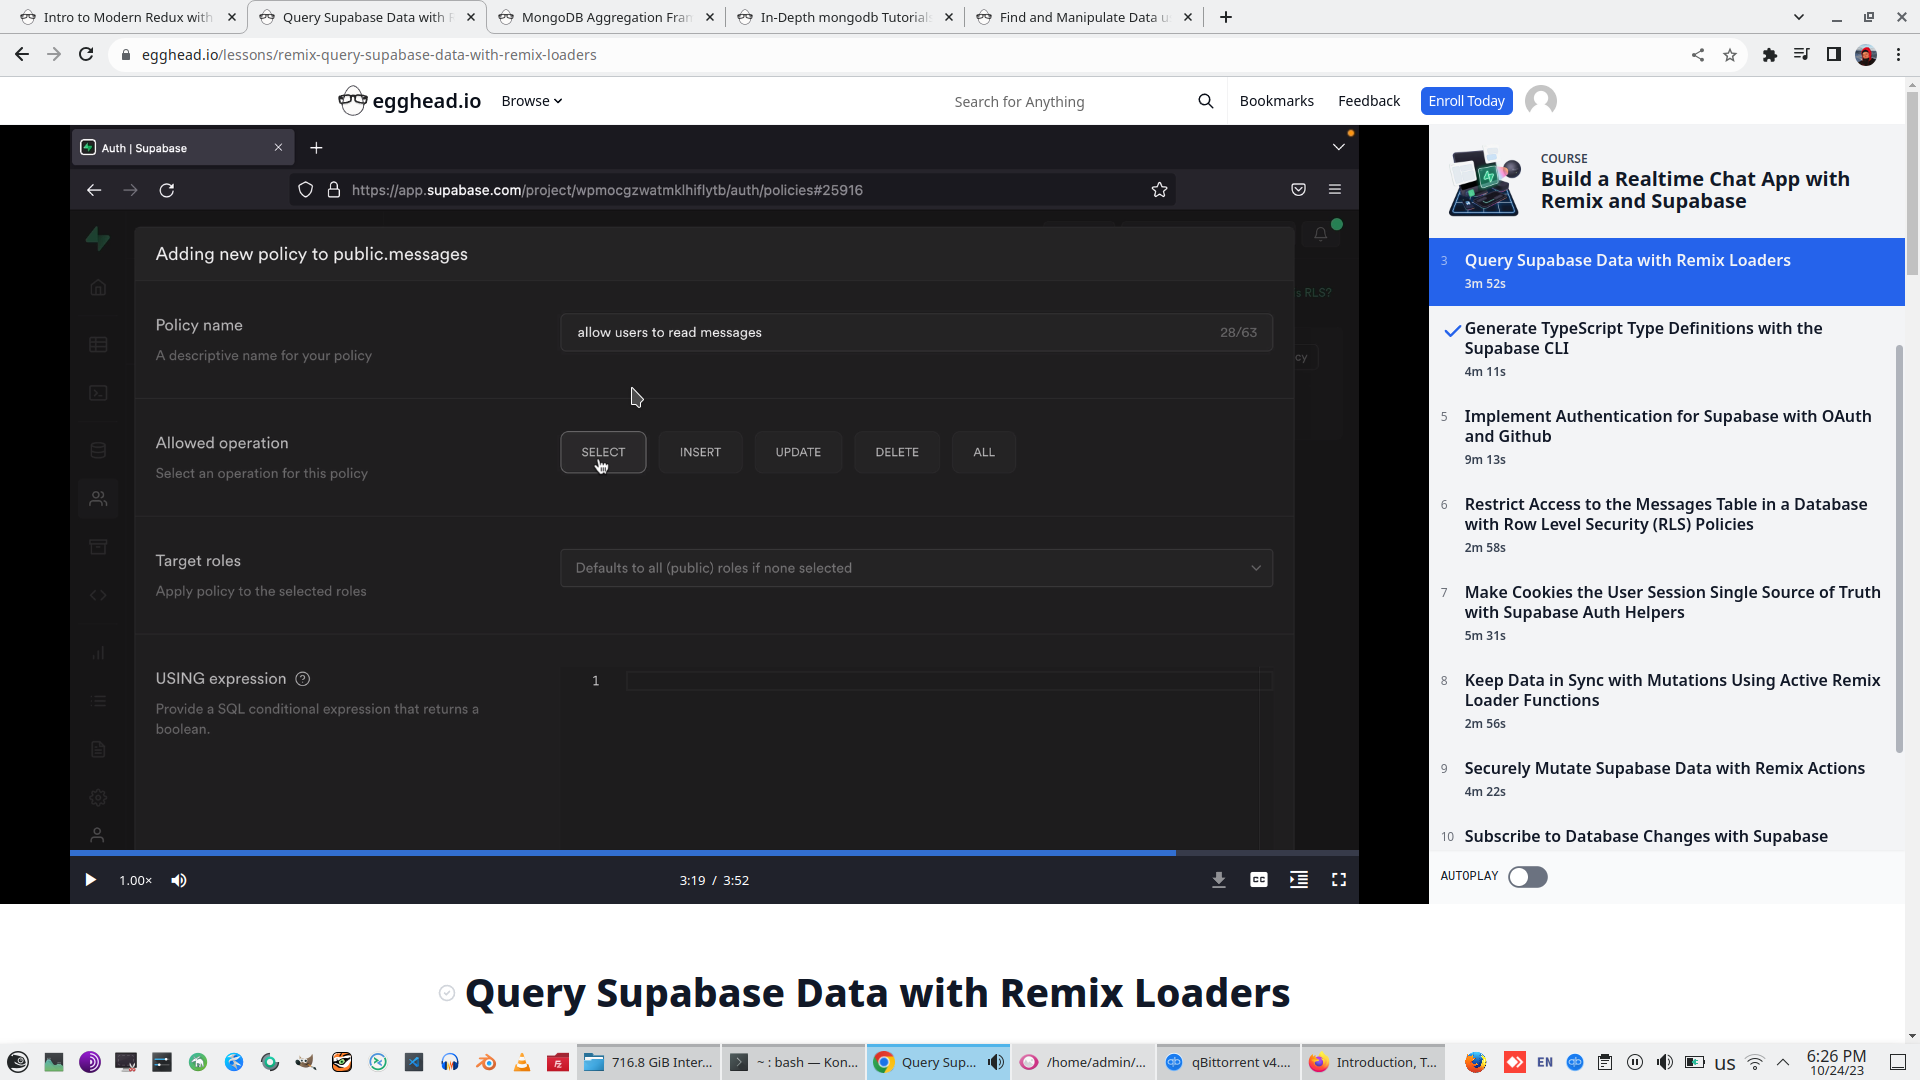Expand the Chrome tab search chevron
The image size is (1920, 1080).
[x=1799, y=17]
